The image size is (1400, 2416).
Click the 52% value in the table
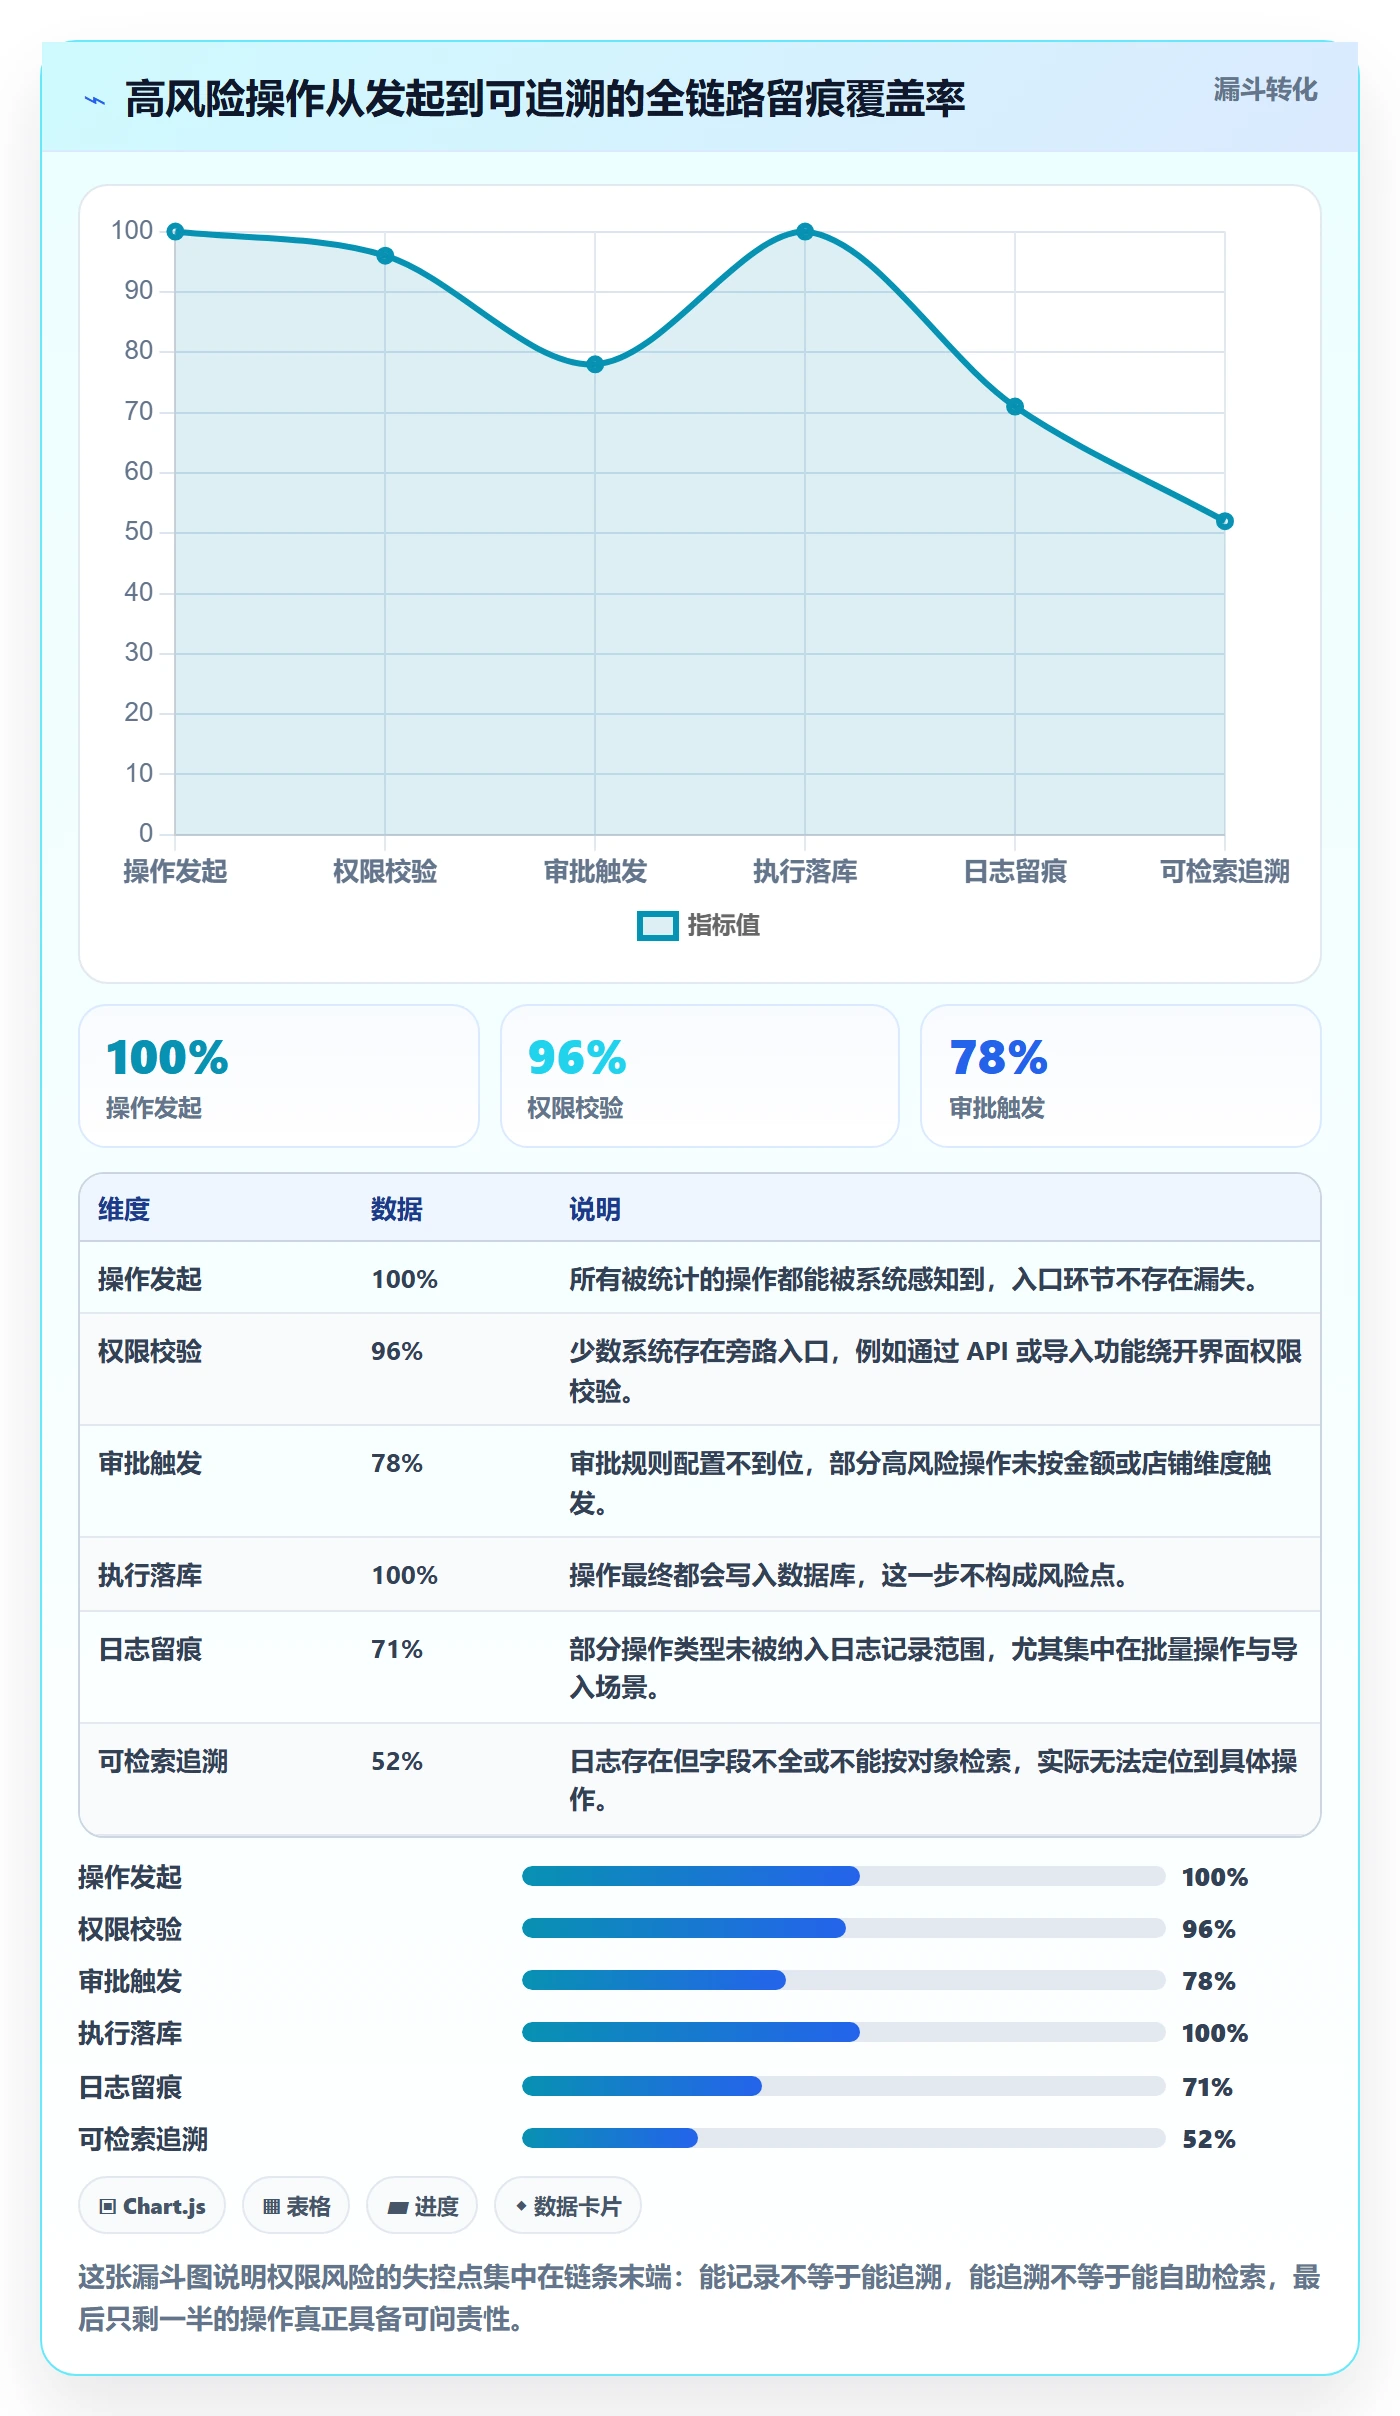pyautogui.click(x=397, y=1761)
